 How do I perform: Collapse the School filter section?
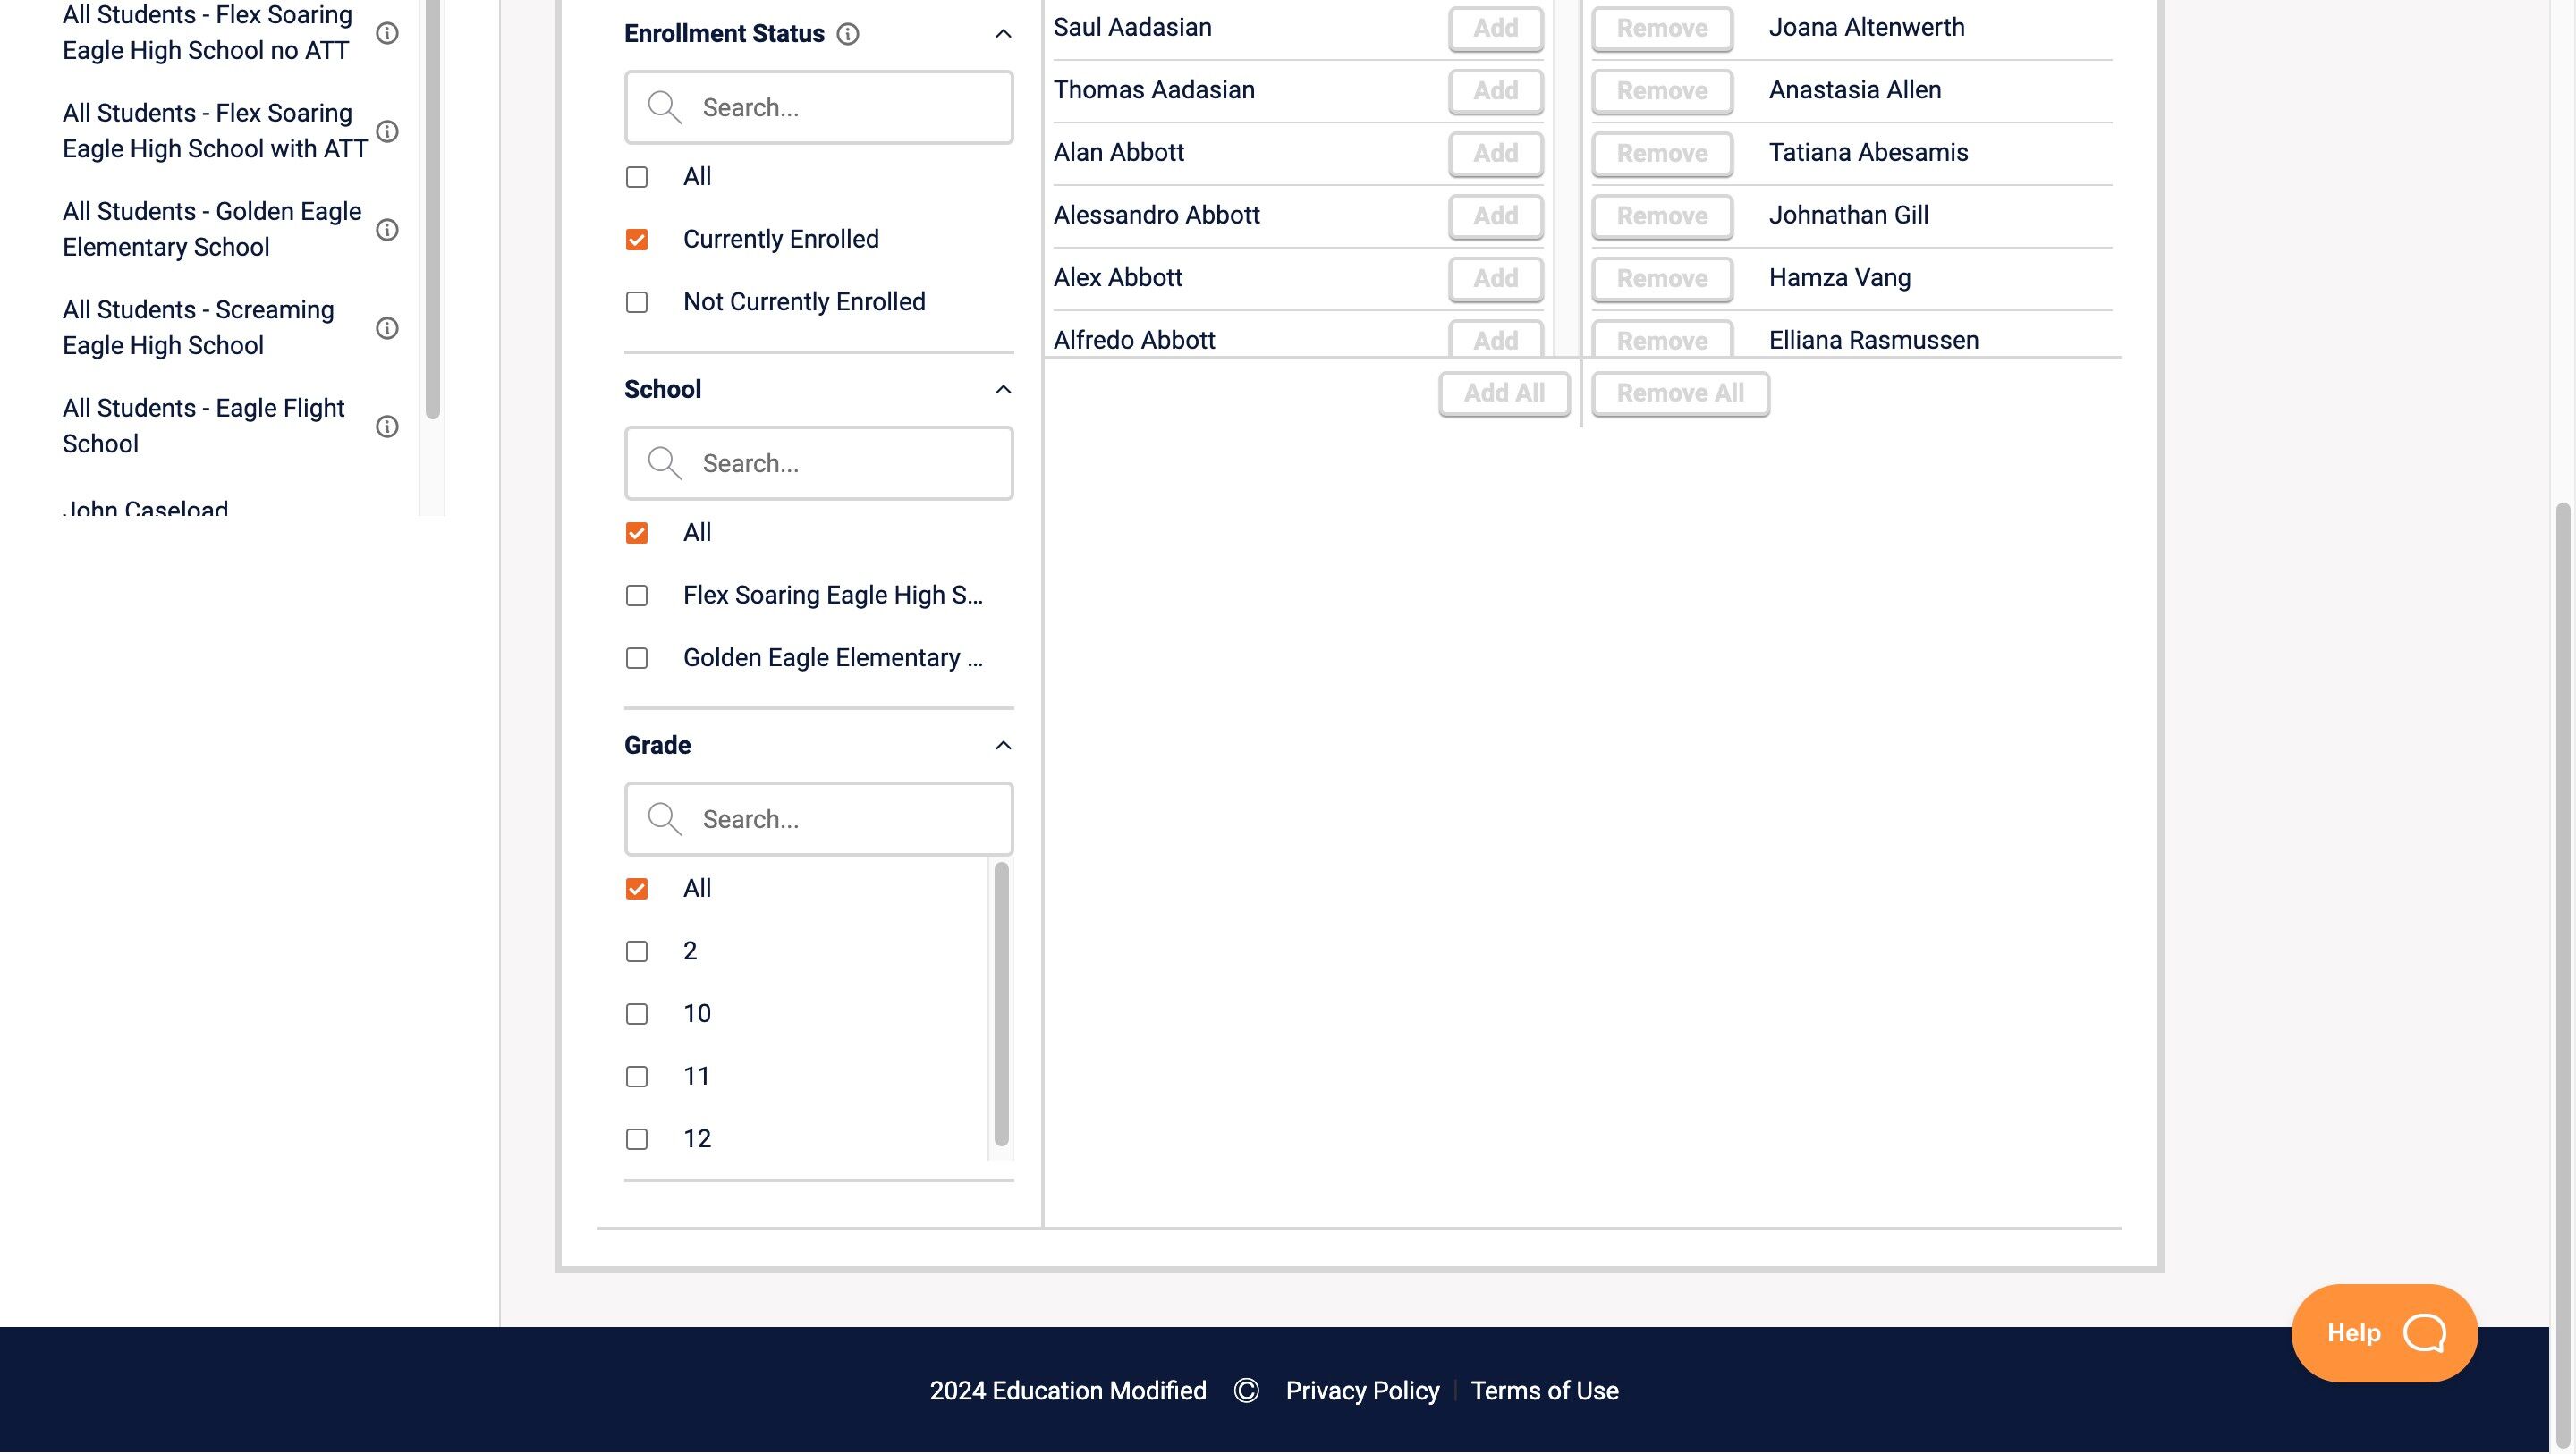[x=1003, y=390]
